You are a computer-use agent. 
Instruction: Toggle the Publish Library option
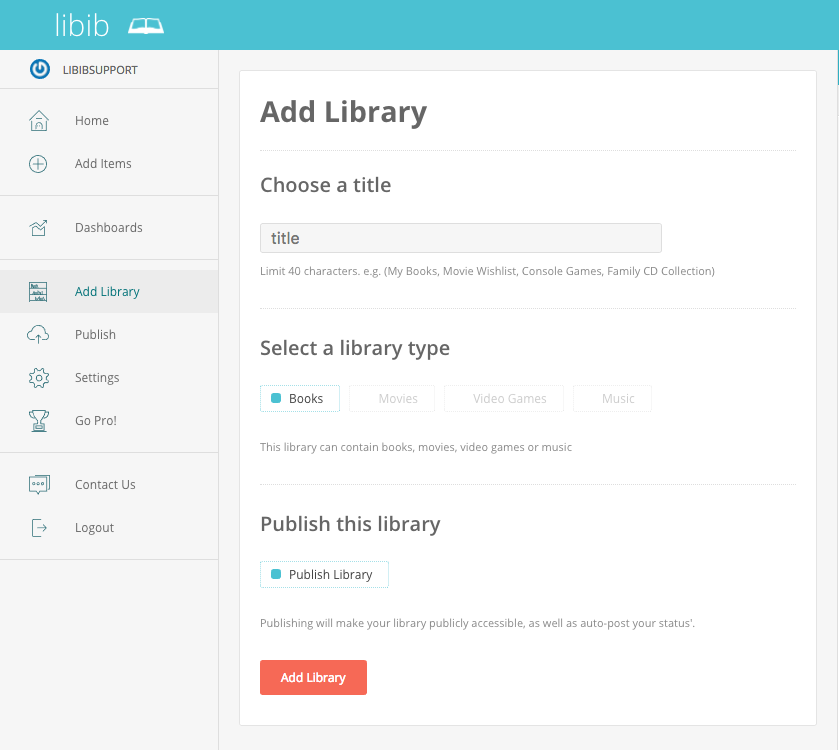click(x=324, y=575)
